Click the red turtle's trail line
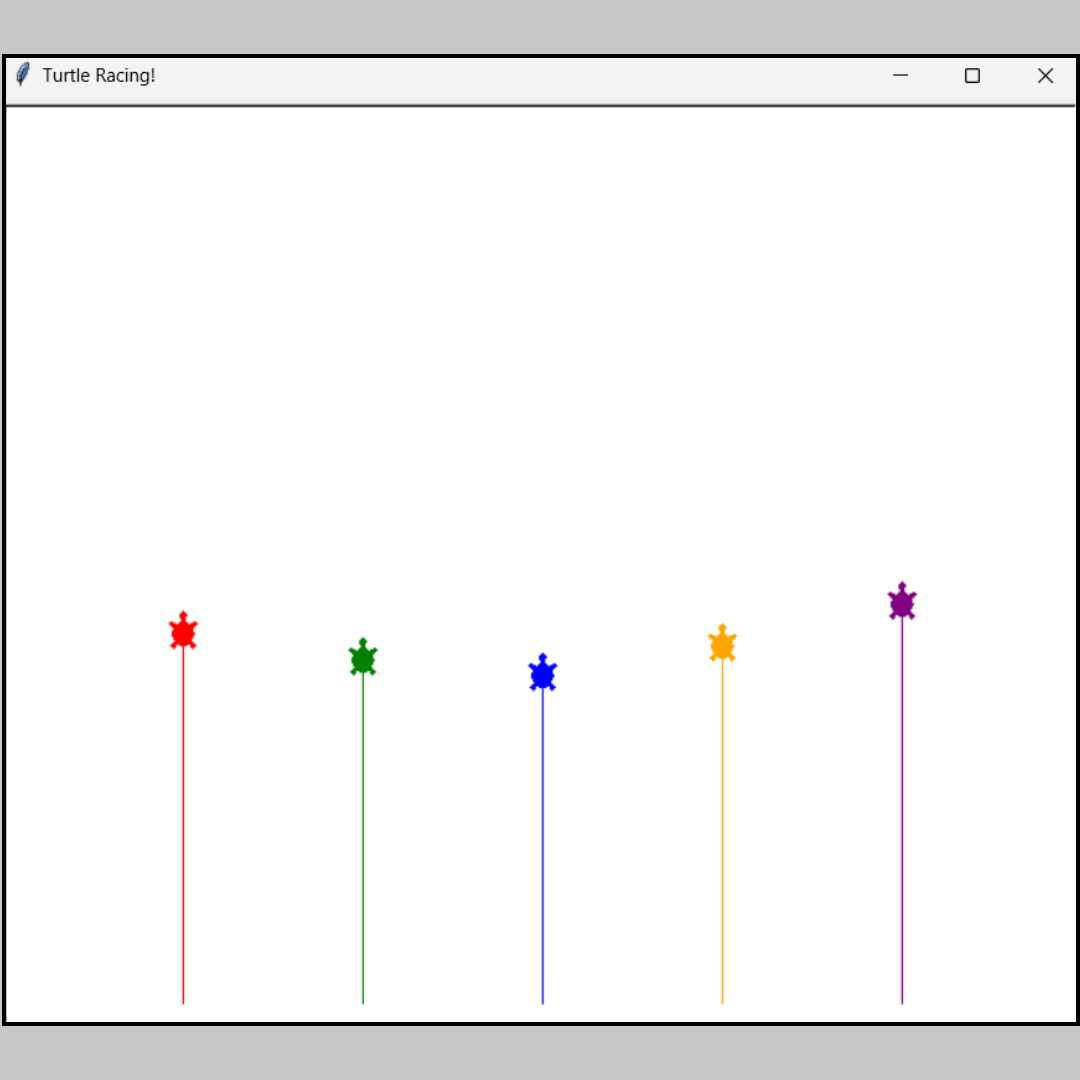Screen dimensions: 1080x1080 [183, 820]
